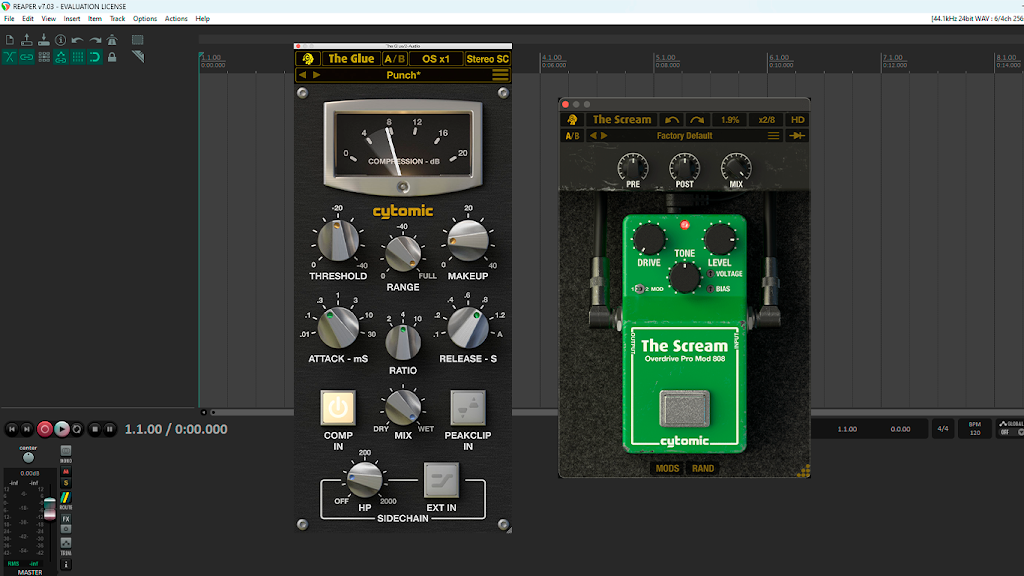1024x576 pixels.
Task: Toggle the PEAKCLIP IN button
Action: point(468,408)
